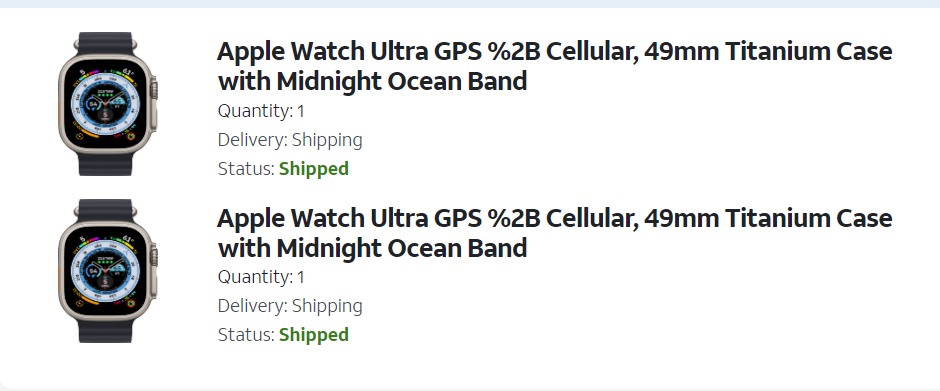Click the upper Midnight band of second watch

tap(106, 209)
